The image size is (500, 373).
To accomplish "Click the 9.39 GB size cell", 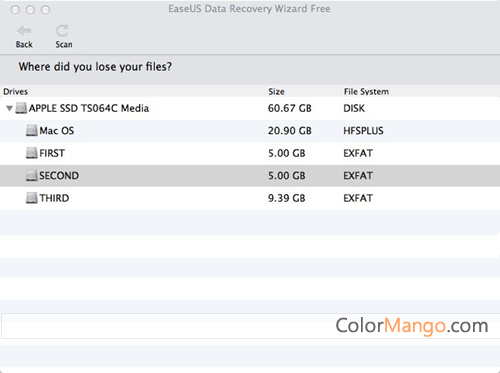I will [x=287, y=198].
